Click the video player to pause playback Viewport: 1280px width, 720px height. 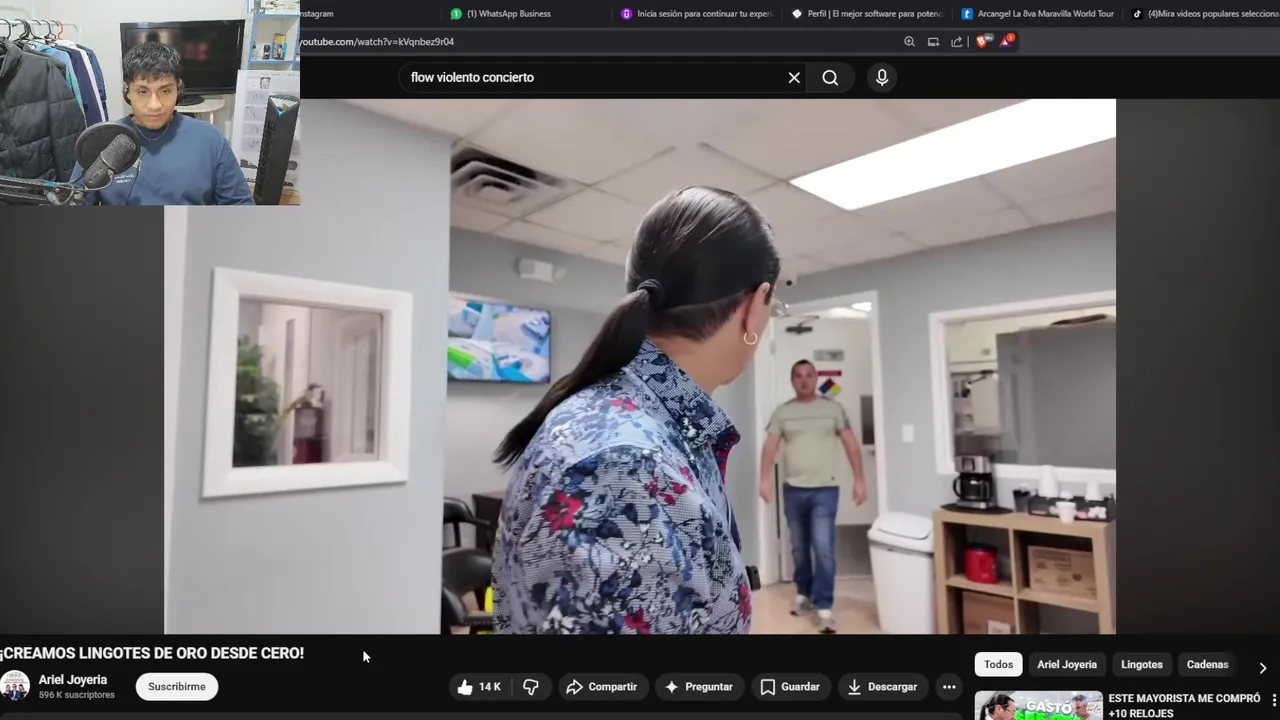point(640,366)
